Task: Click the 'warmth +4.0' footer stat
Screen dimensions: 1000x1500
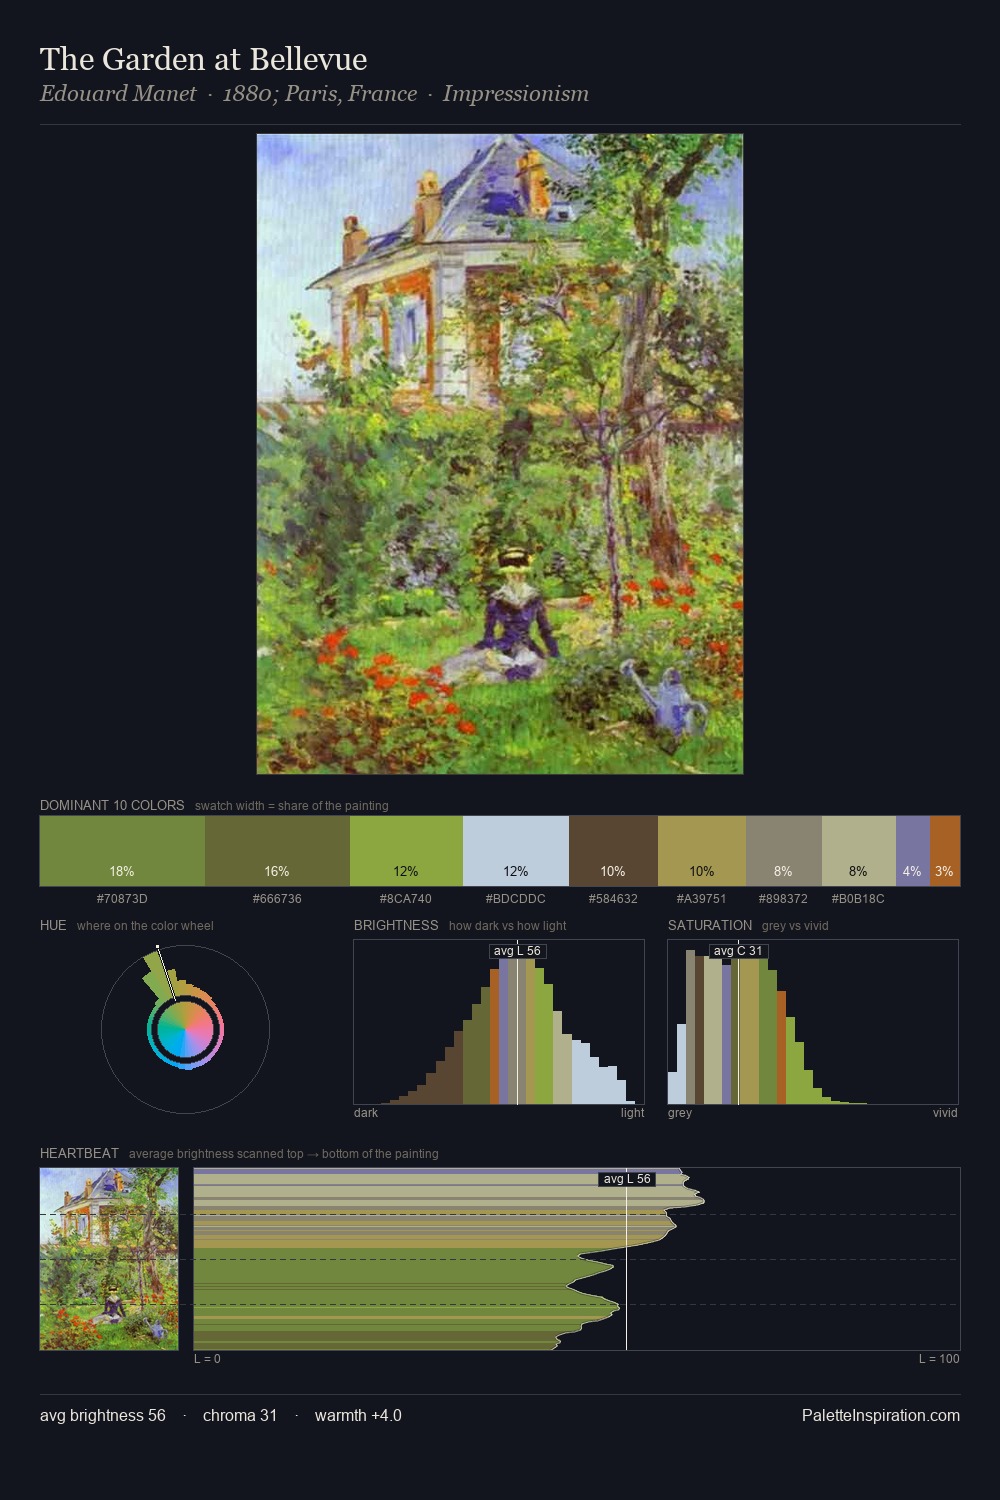Action: (x=358, y=1415)
